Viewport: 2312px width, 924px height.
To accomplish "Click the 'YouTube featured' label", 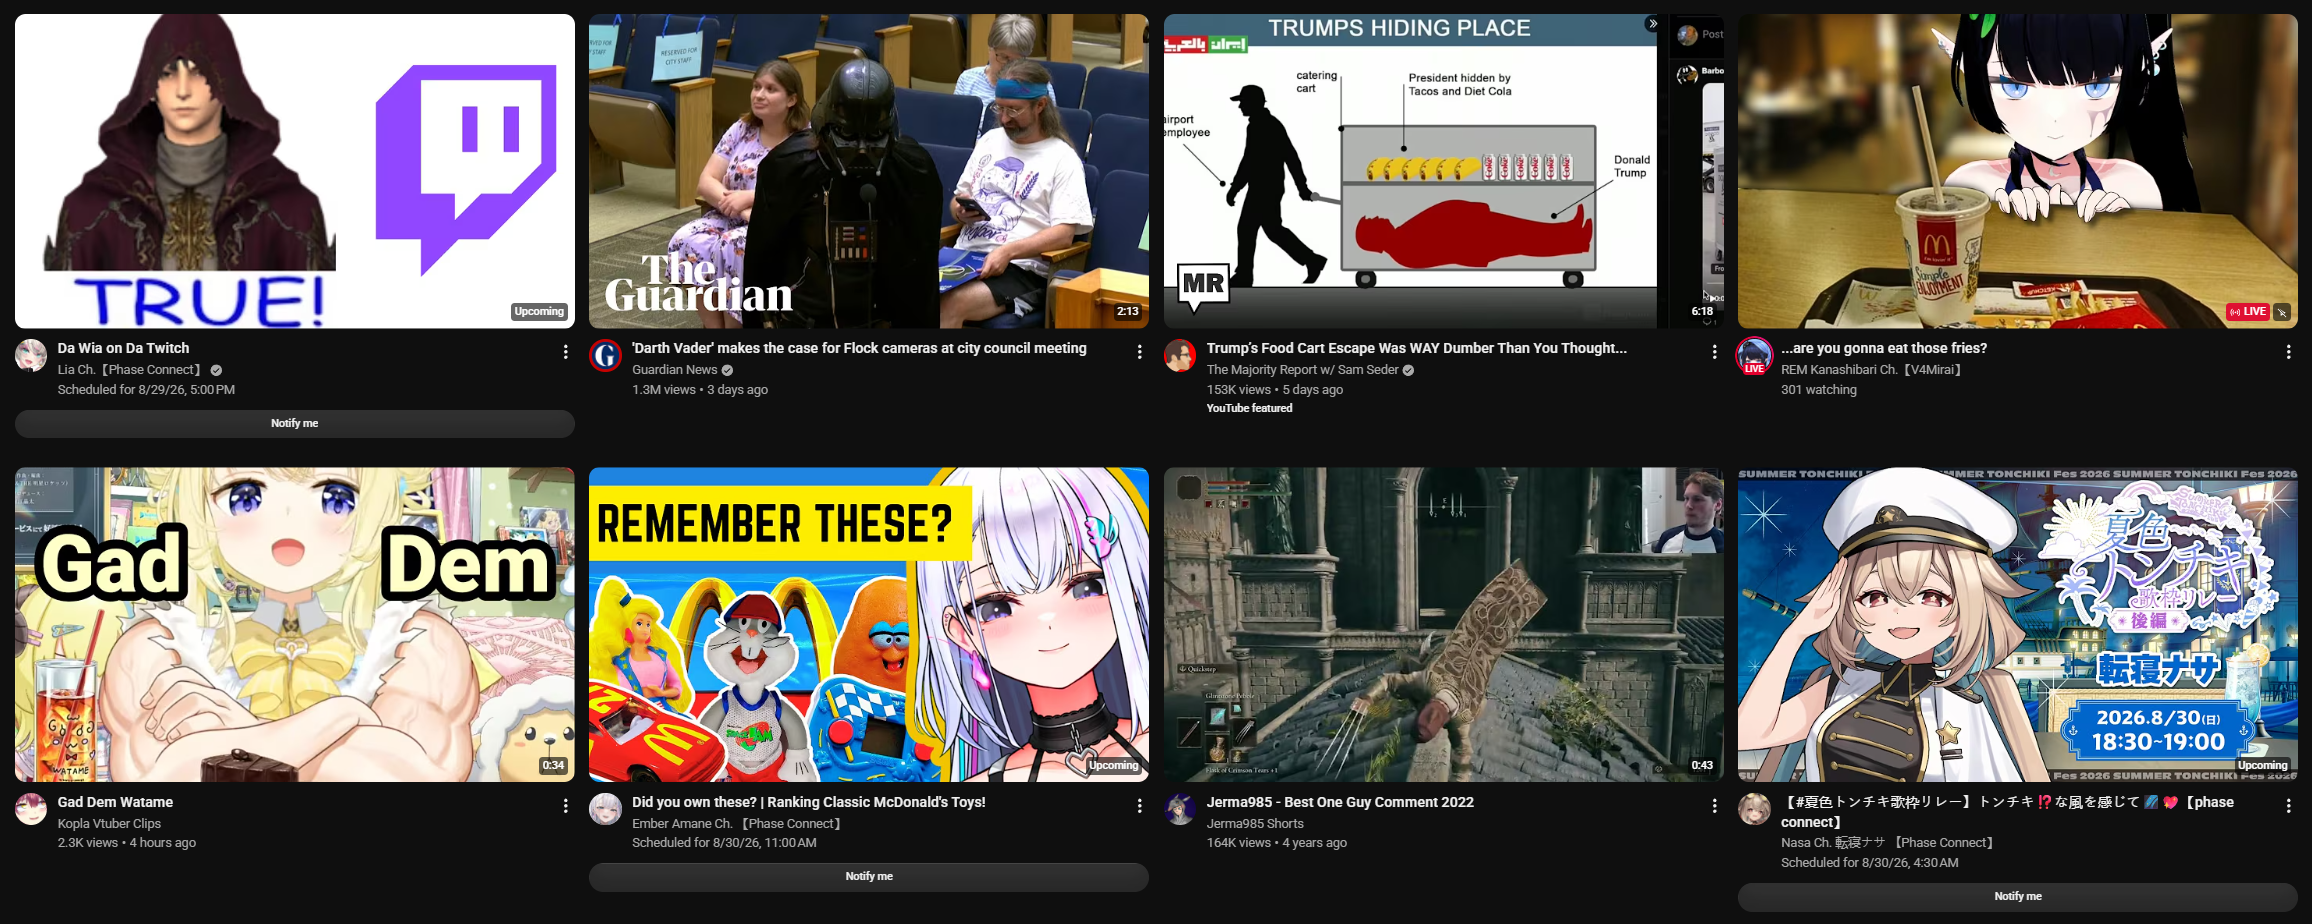I will click(x=1249, y=408).
